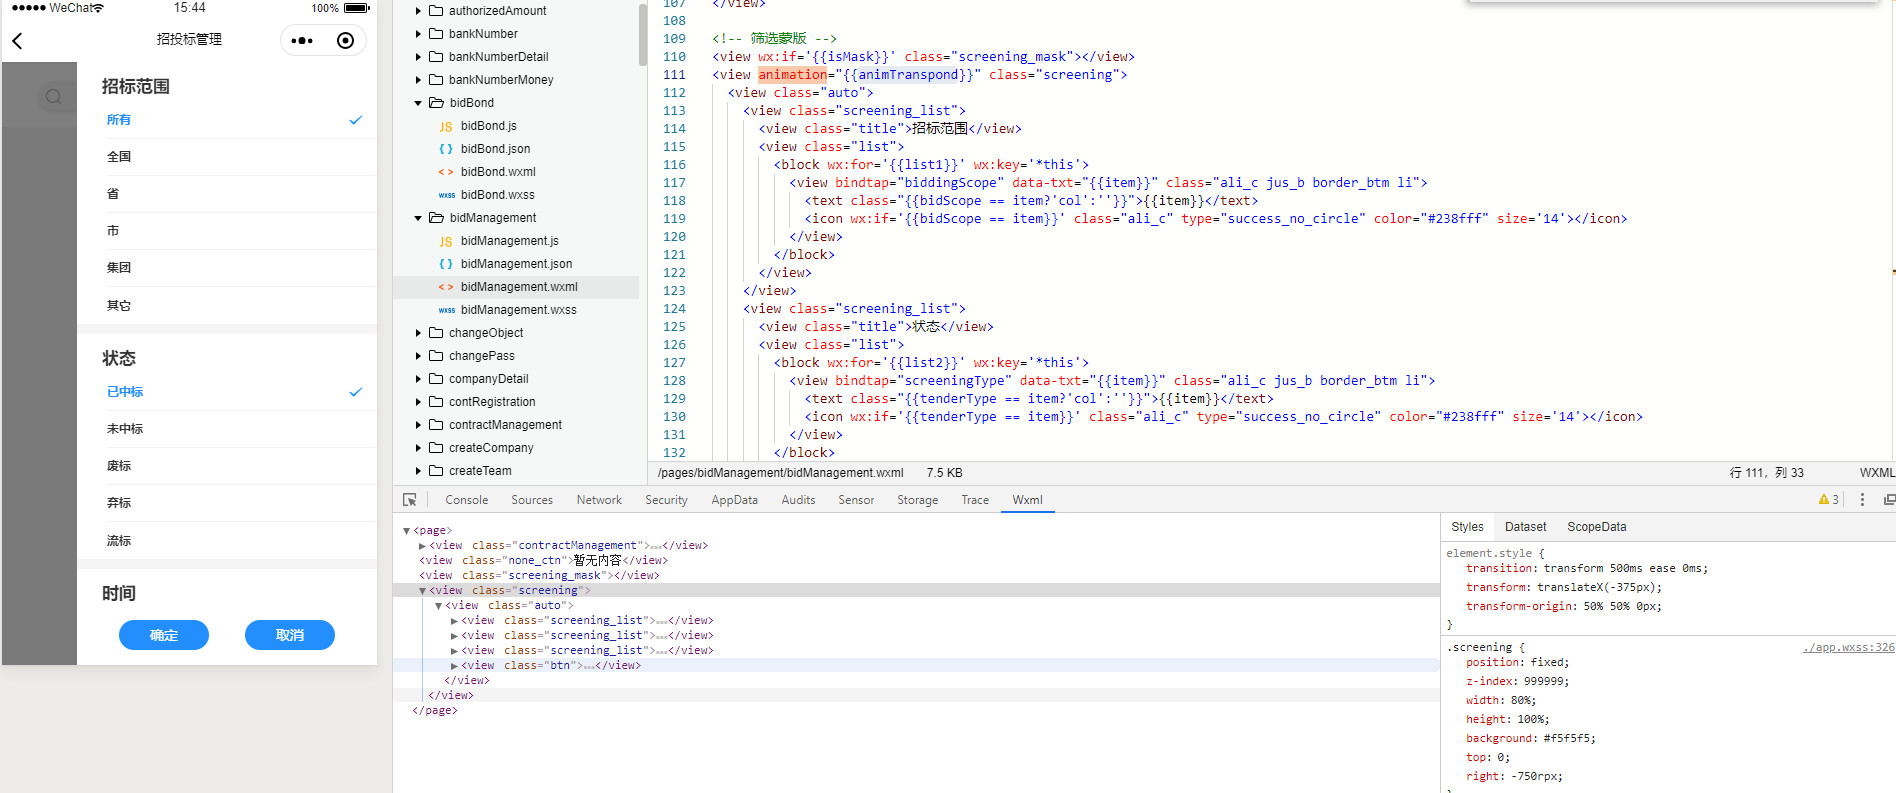Expand the btn view node arrow

pos(454,666)
